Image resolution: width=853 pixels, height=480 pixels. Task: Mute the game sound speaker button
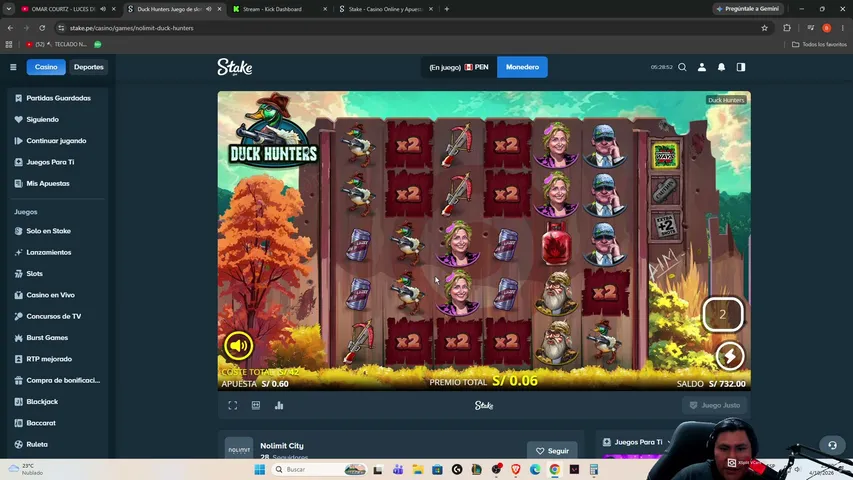(238, 346)
